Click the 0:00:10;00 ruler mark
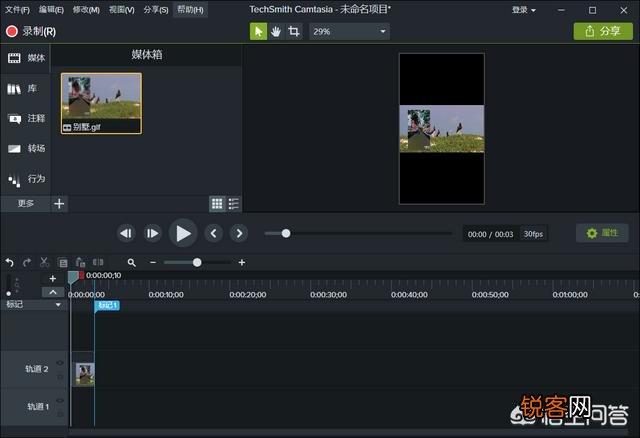640x438 pixels. point(166,295)
